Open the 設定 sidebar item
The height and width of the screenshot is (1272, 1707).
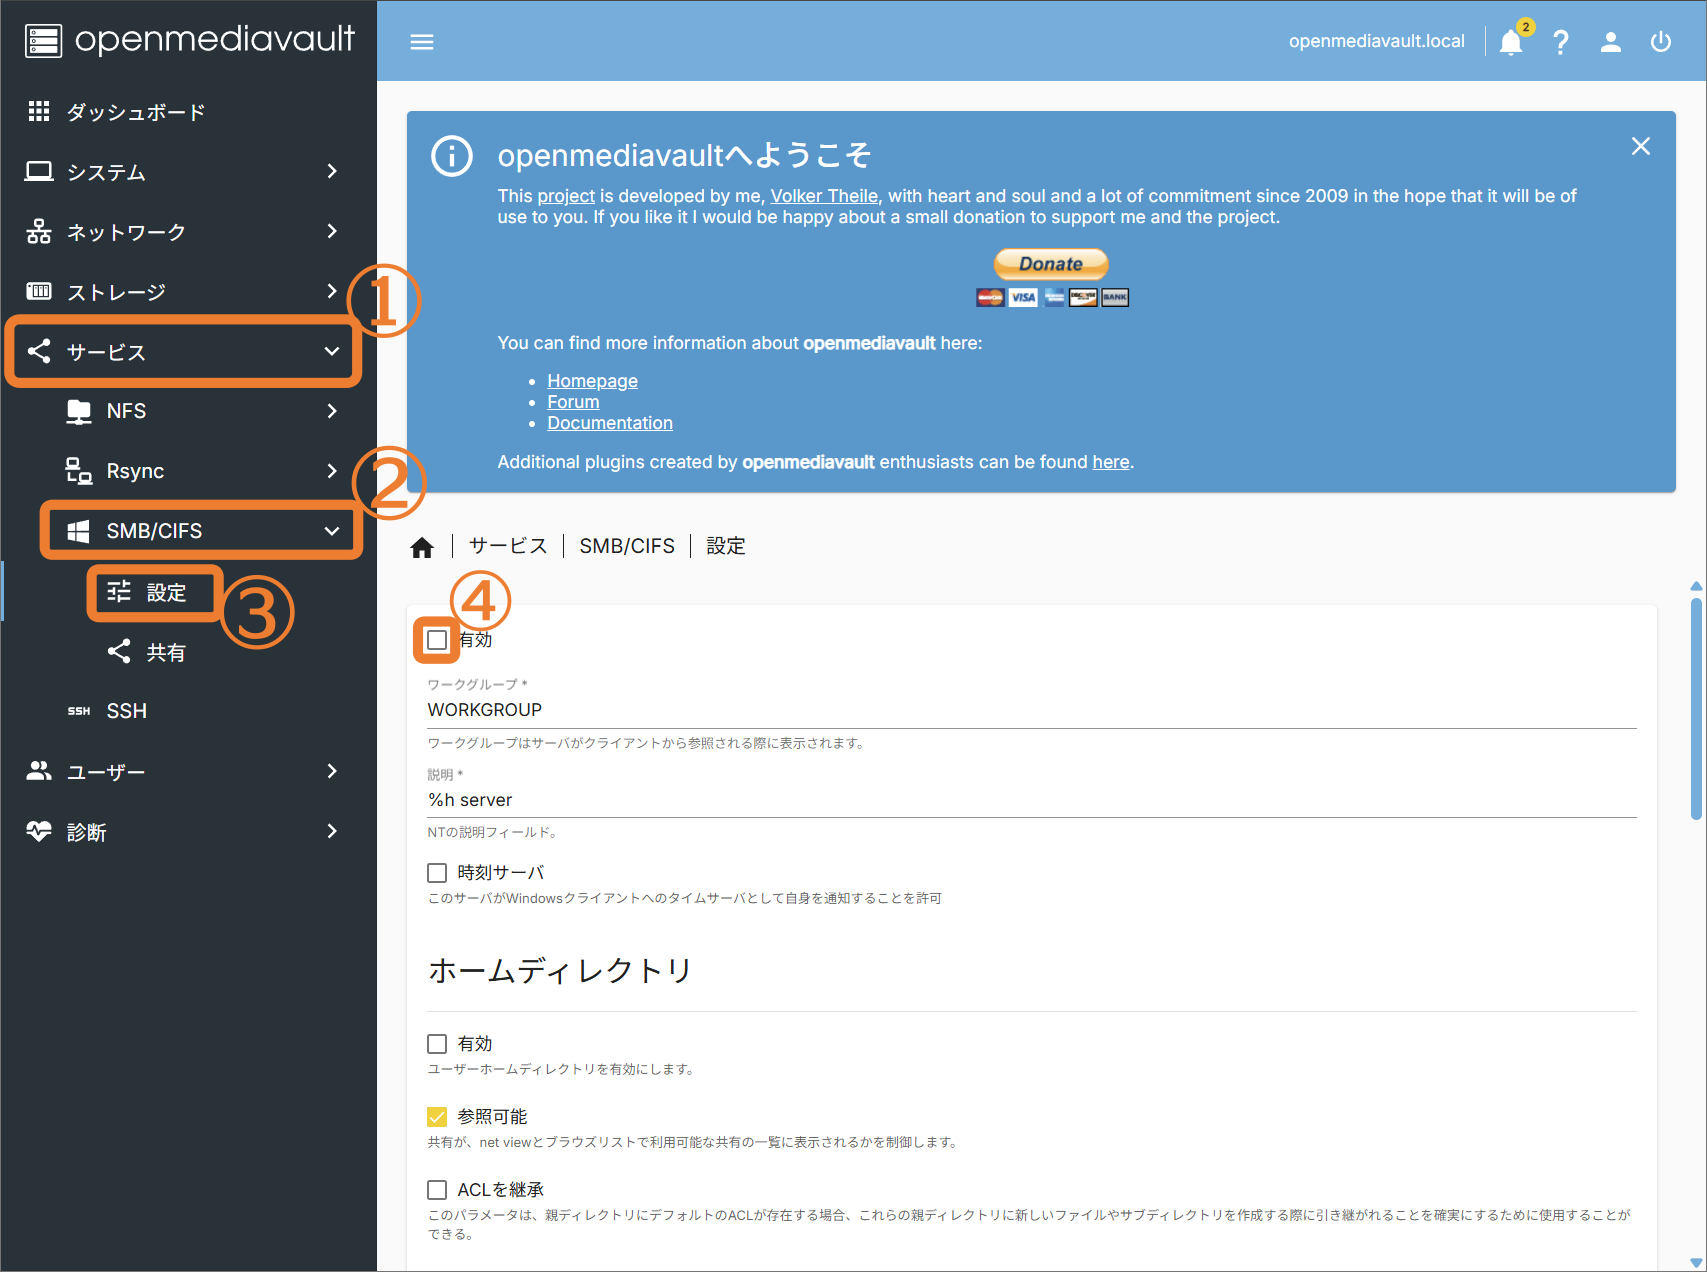[188, 592]
